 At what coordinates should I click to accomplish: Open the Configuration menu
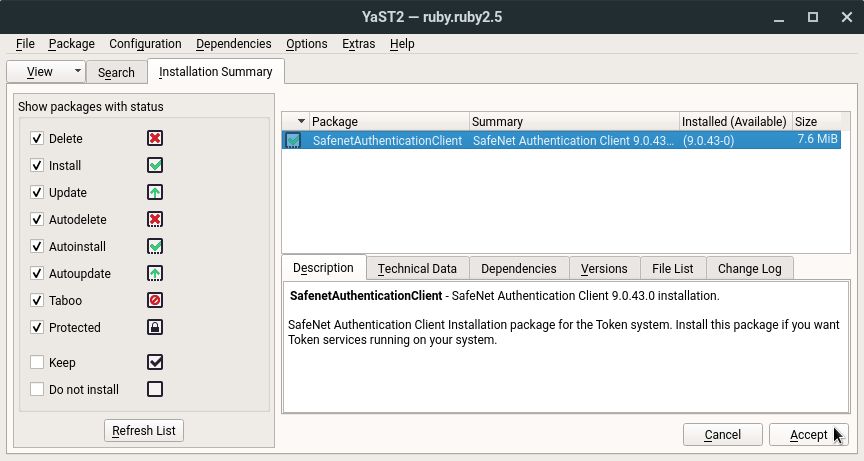pos(145,44)
